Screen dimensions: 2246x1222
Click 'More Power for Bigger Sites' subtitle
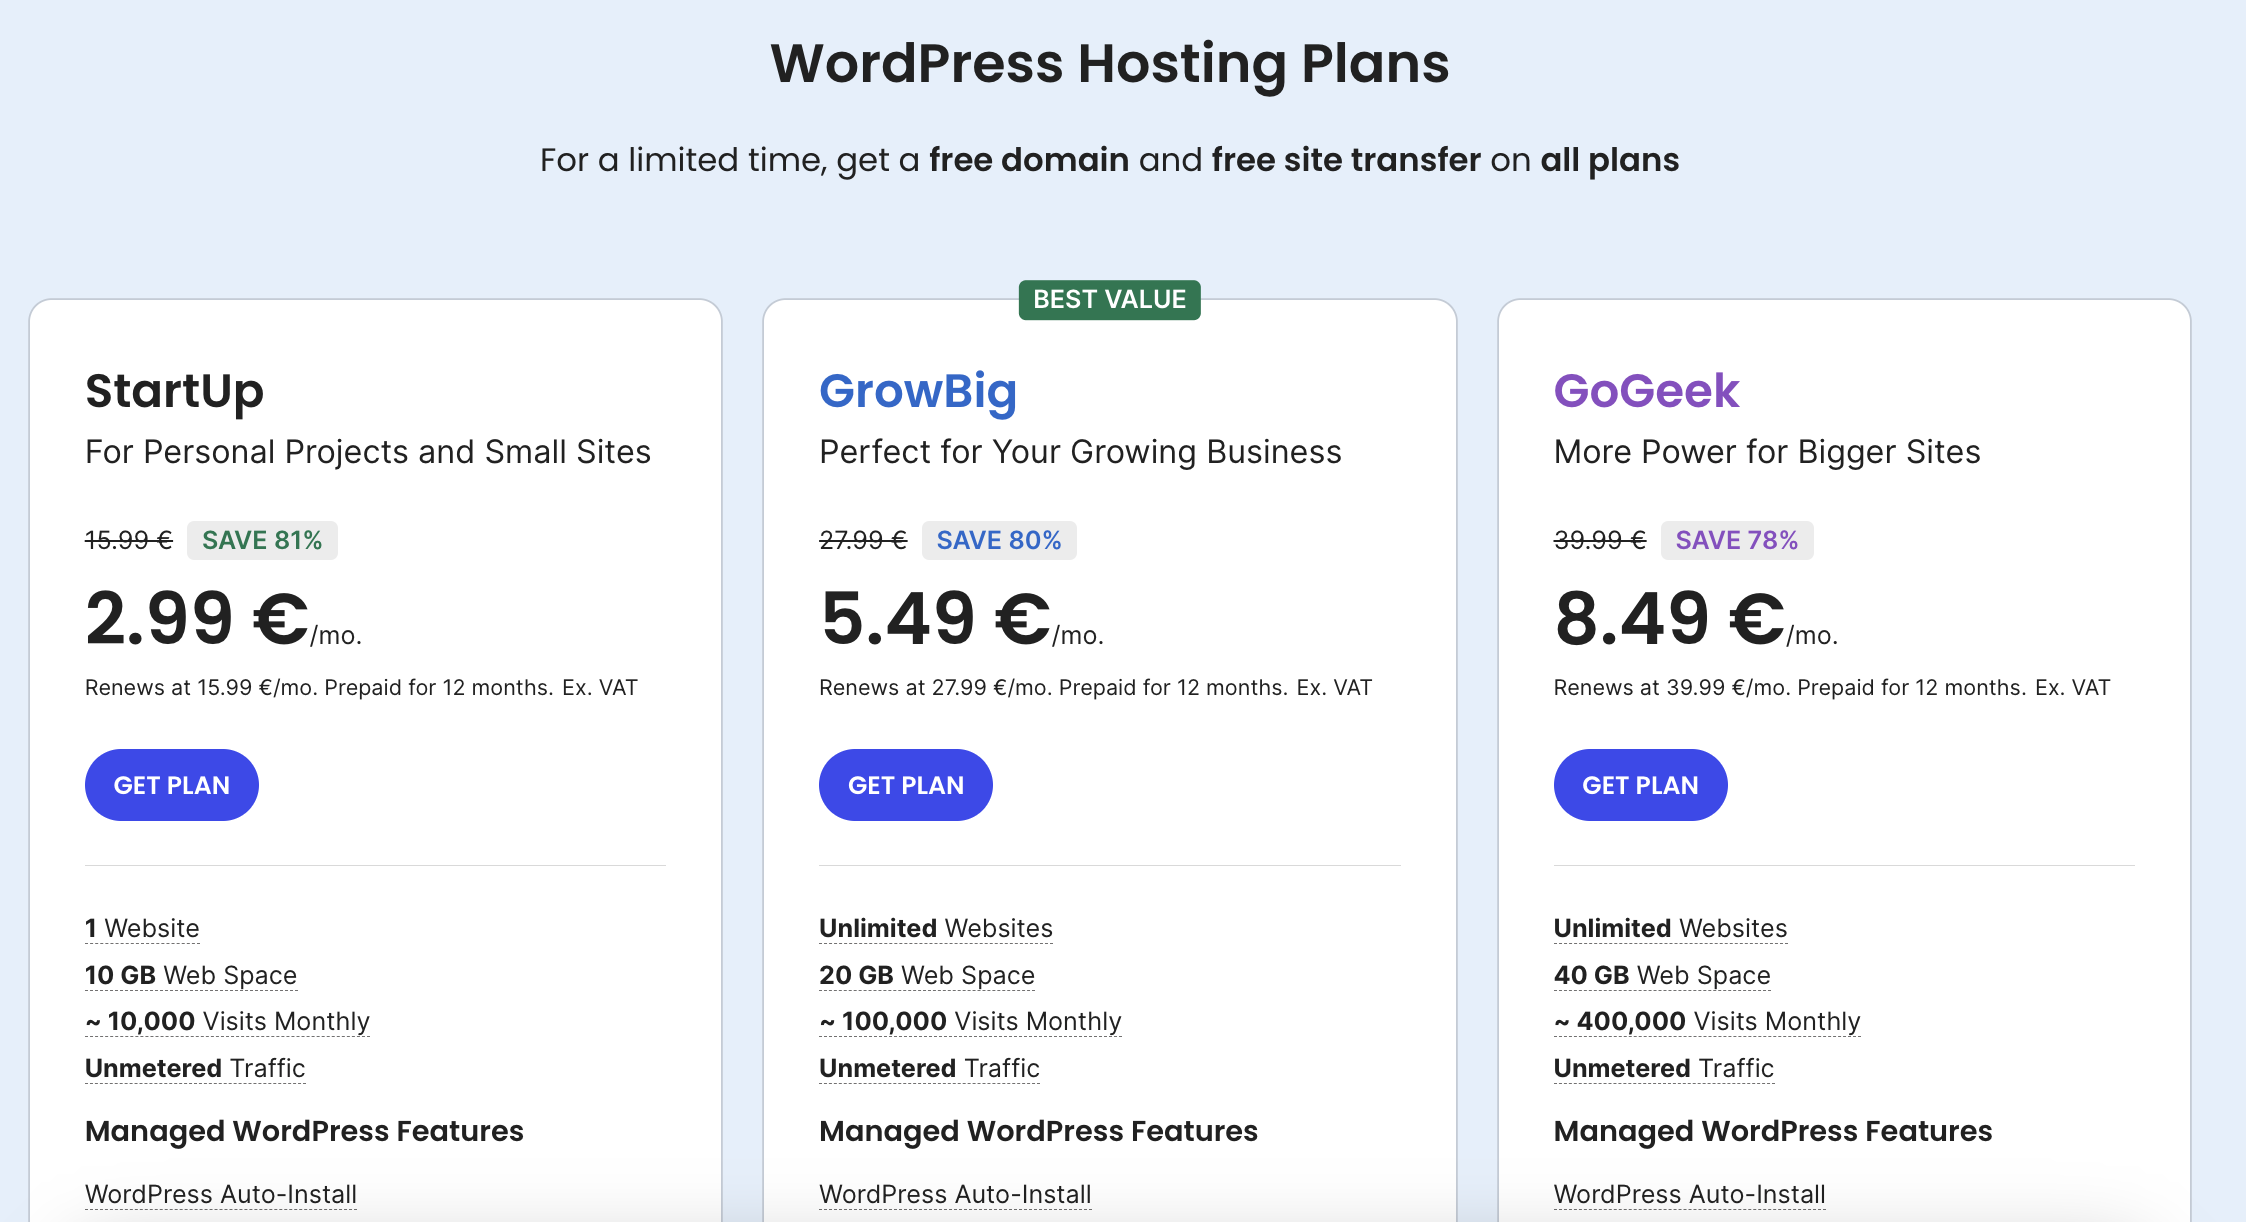coord(1767,452)
